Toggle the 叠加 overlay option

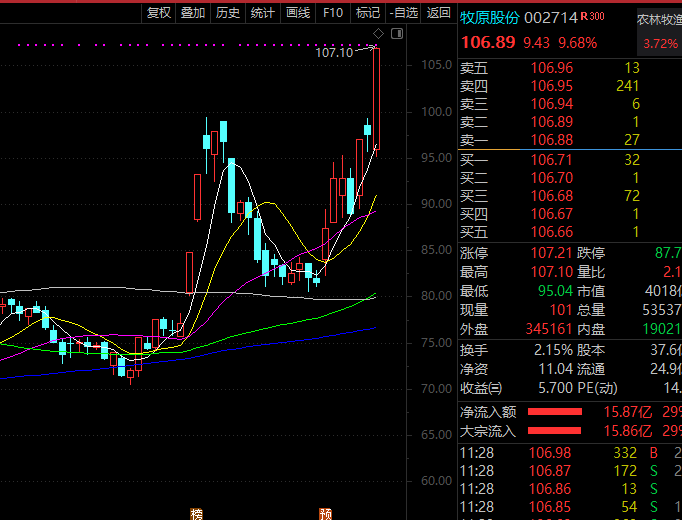coord(193,13)
